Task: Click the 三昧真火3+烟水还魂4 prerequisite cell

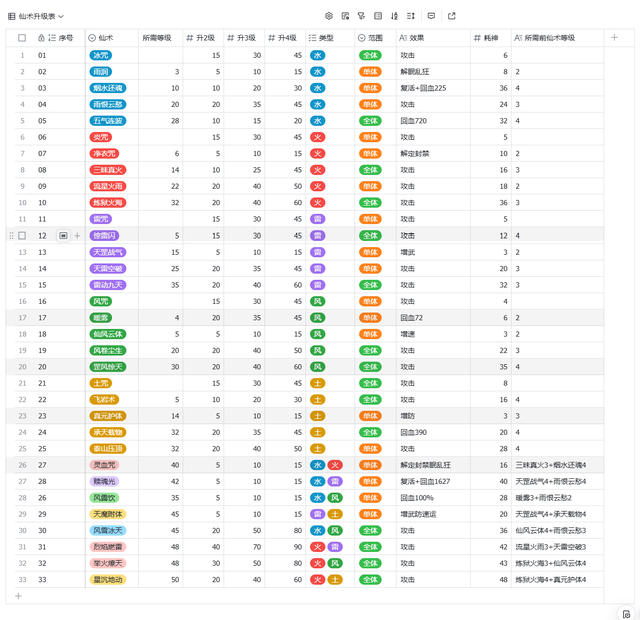Action: [x=558, y=465]
